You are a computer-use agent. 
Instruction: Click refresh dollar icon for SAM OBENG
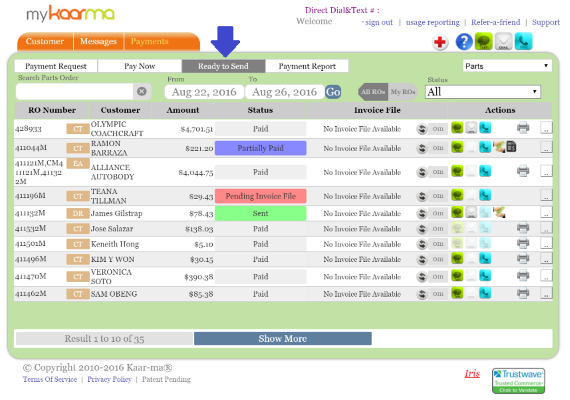click(422, 294)
